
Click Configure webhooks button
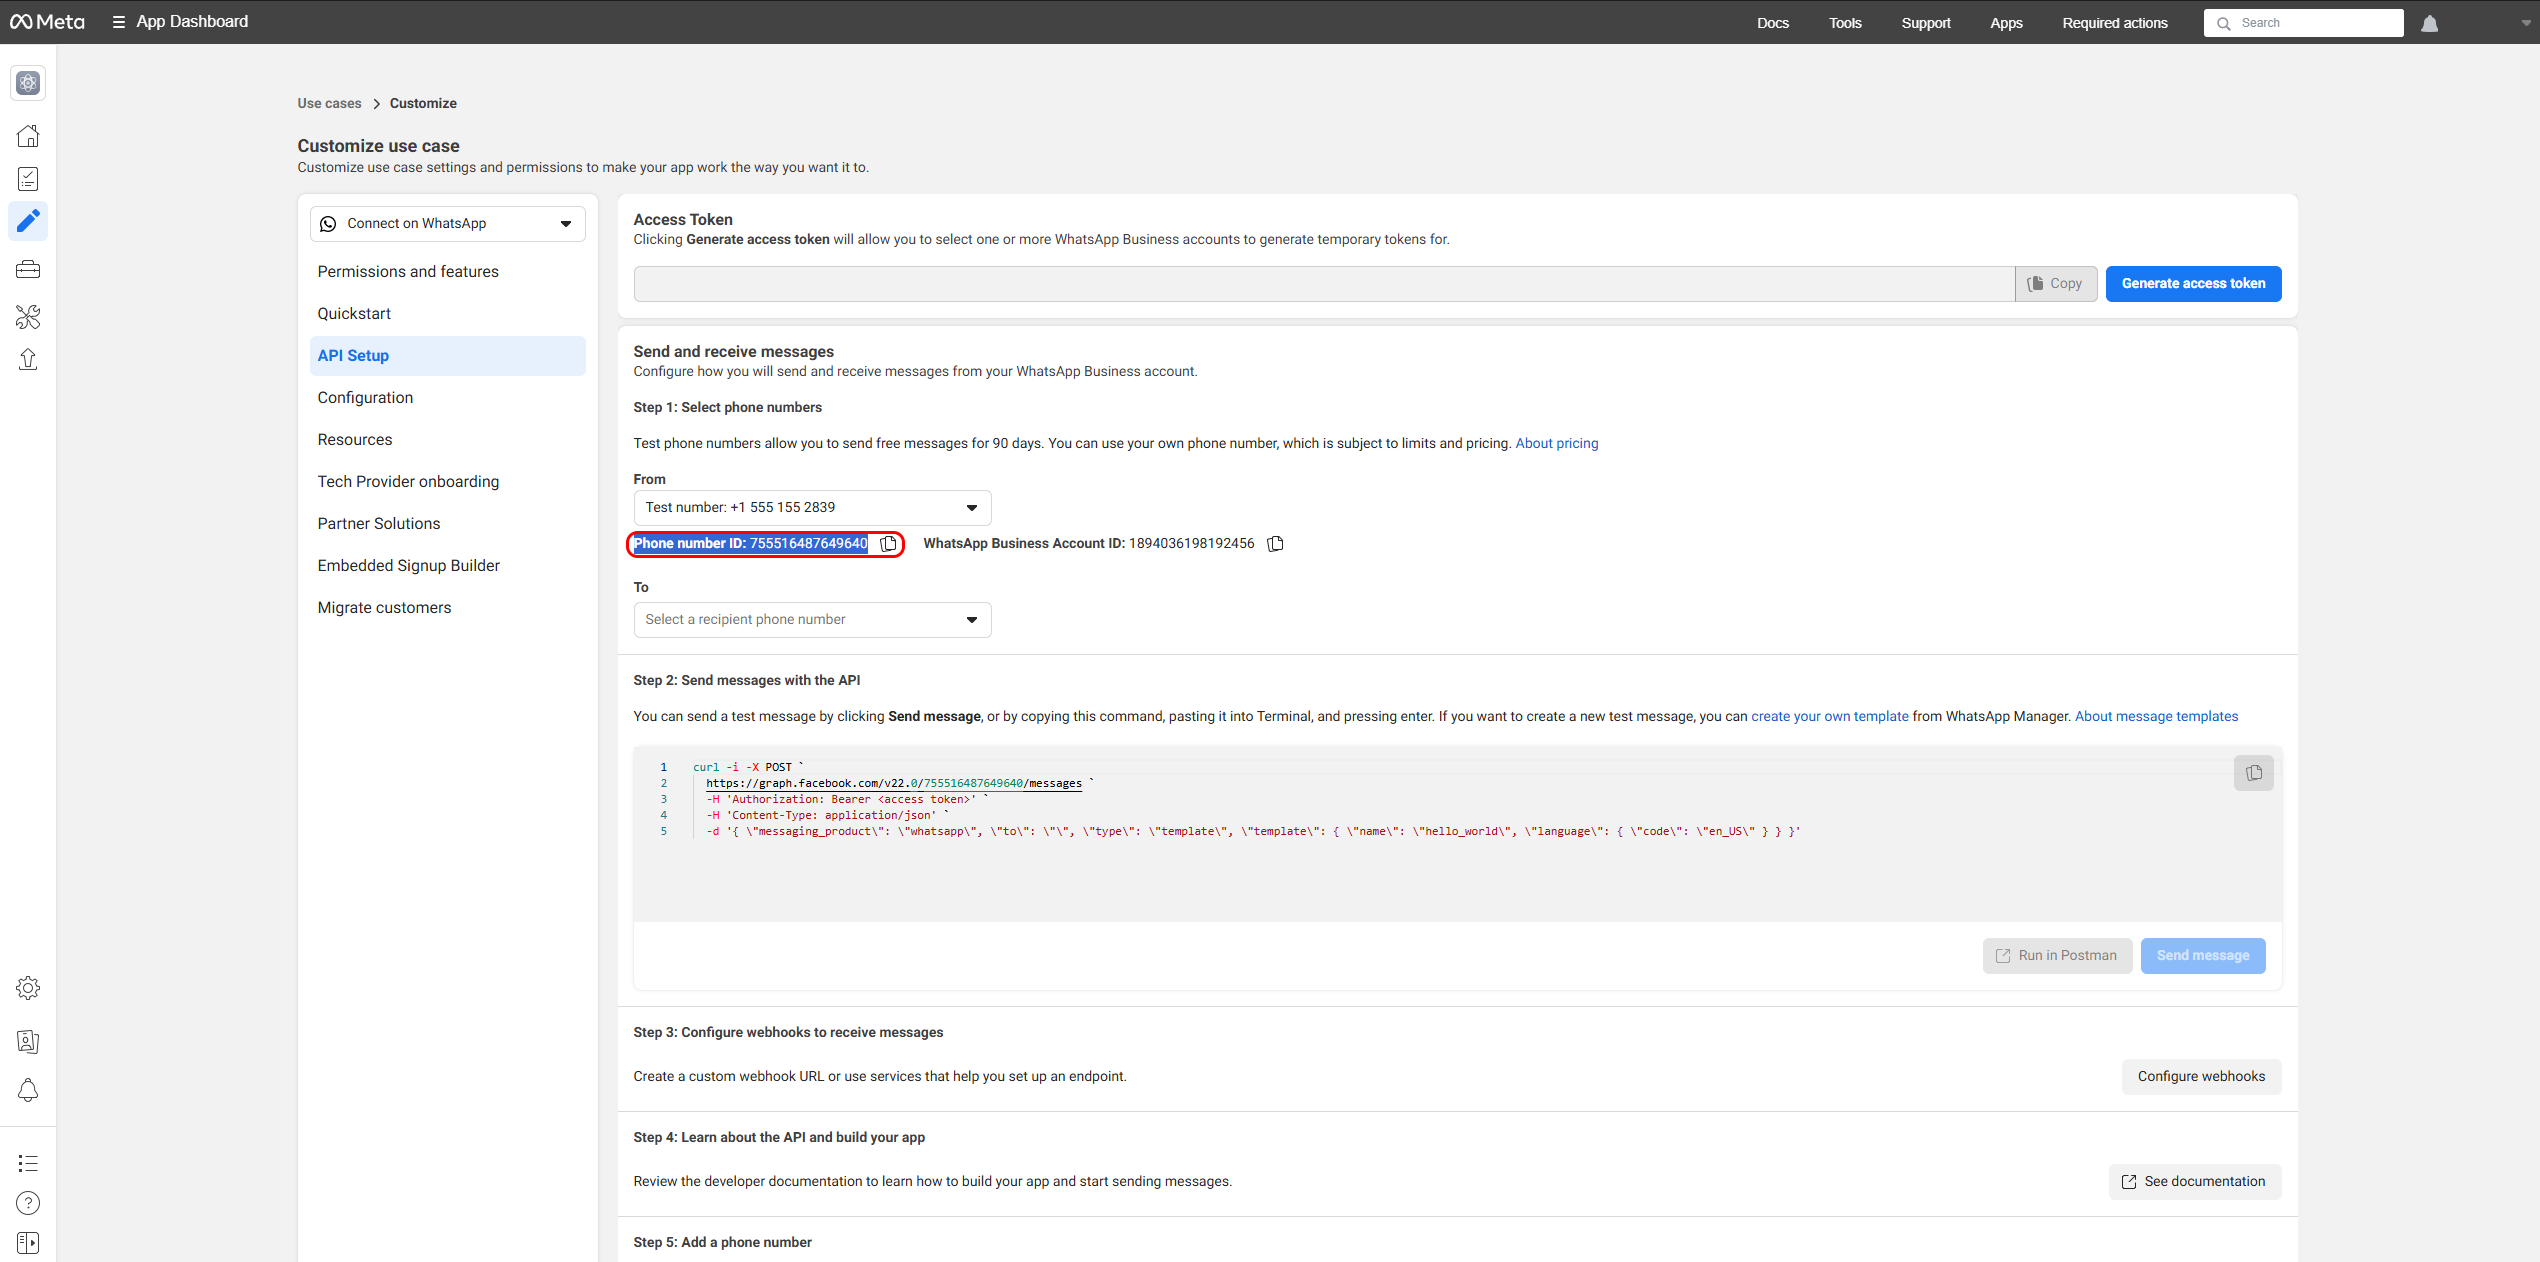(2201, 1077)
